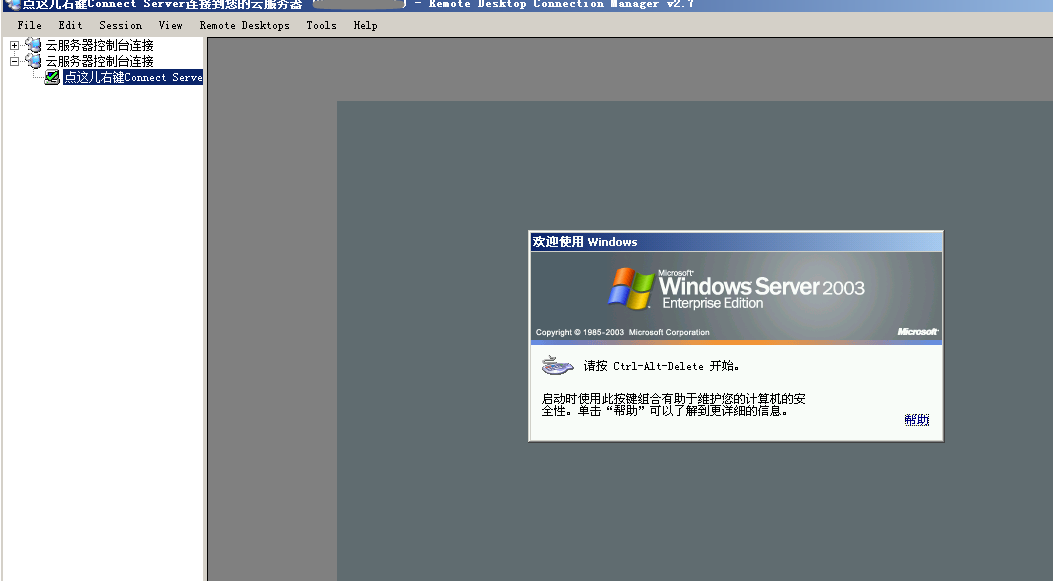
Task: Expand the collapsed 云服务器控制台连接 group via plus box
Action: 14,46
